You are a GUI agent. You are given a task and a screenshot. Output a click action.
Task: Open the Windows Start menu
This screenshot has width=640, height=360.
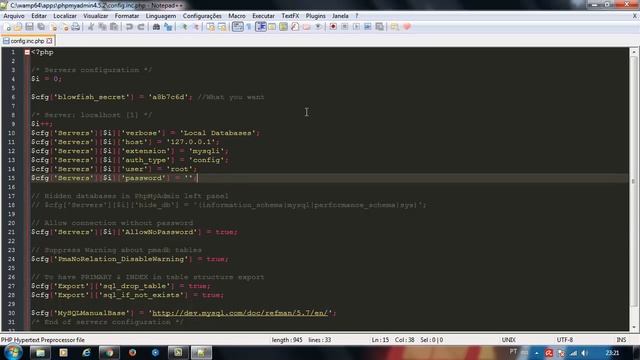tap(13, 353)
